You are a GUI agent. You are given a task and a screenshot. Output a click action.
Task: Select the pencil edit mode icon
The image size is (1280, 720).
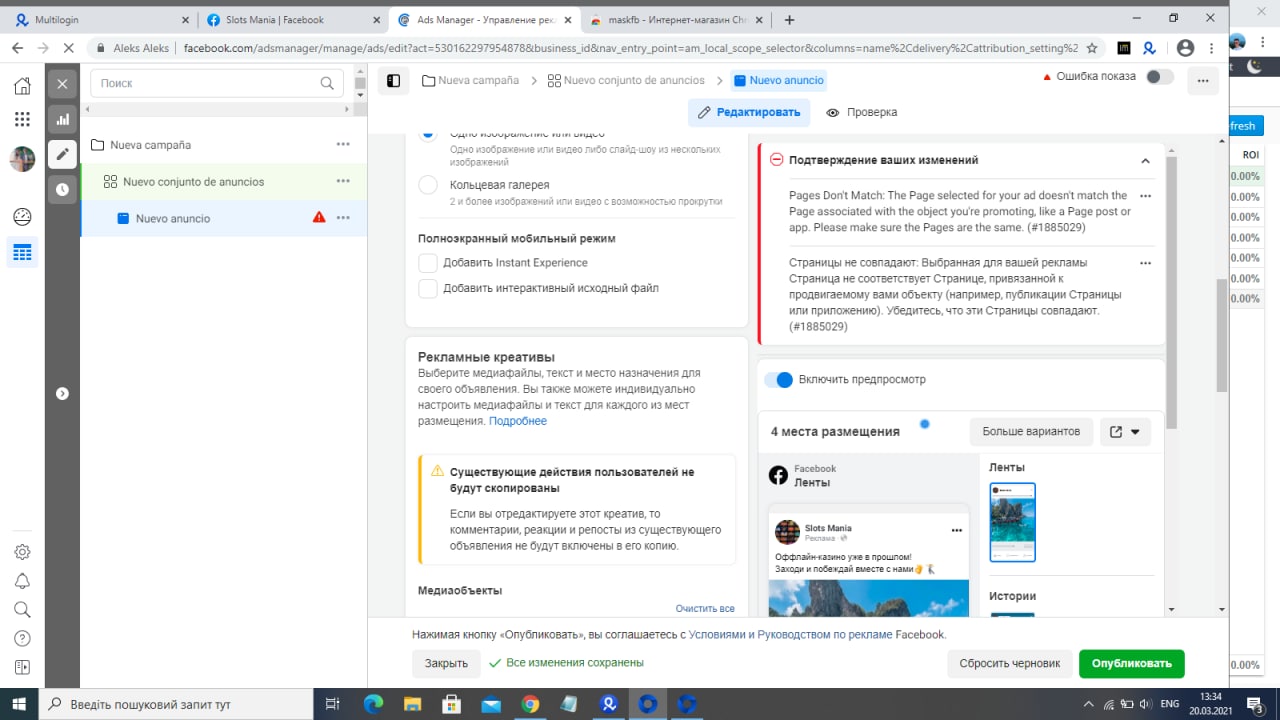click(x=62, y=154)
